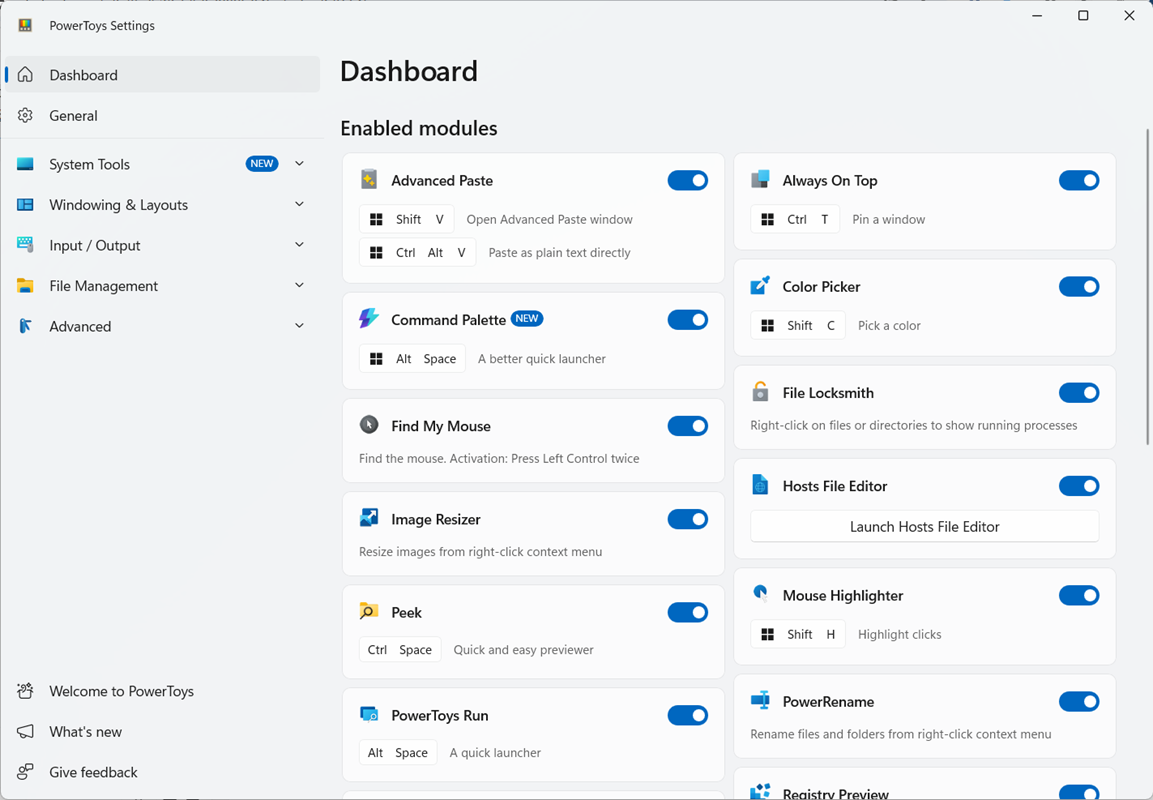
Task: Turn off Always On Top
Action: coord(1079,180)
